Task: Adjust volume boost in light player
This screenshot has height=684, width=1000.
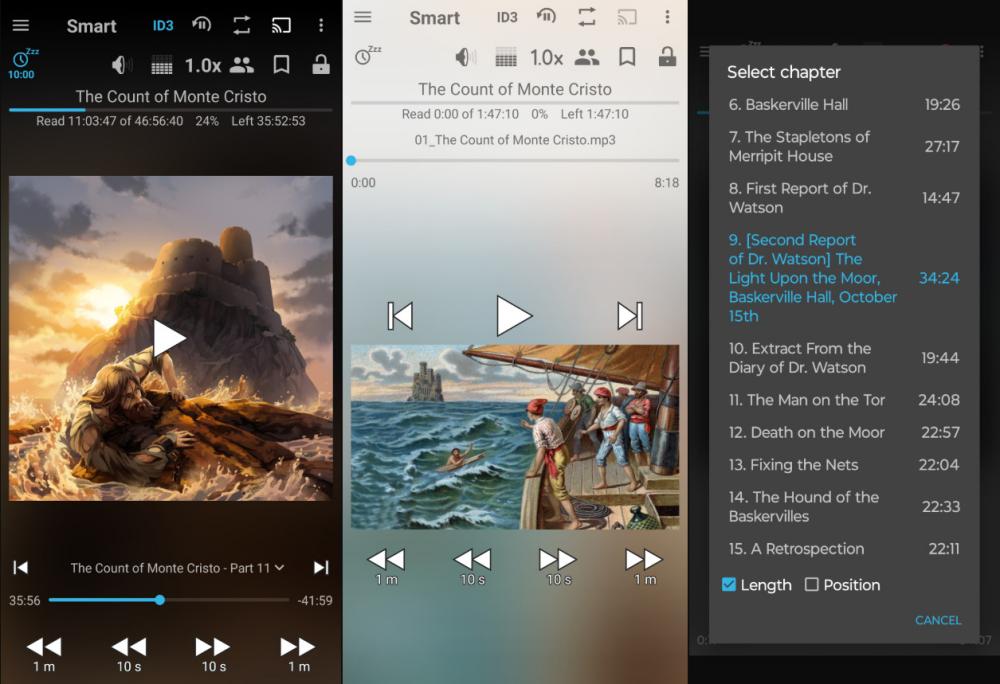Action: tap(466, 57)
